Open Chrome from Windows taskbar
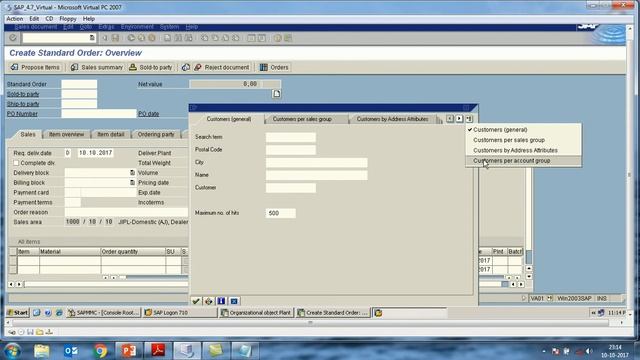640x360 pixels. click(100, 350)
